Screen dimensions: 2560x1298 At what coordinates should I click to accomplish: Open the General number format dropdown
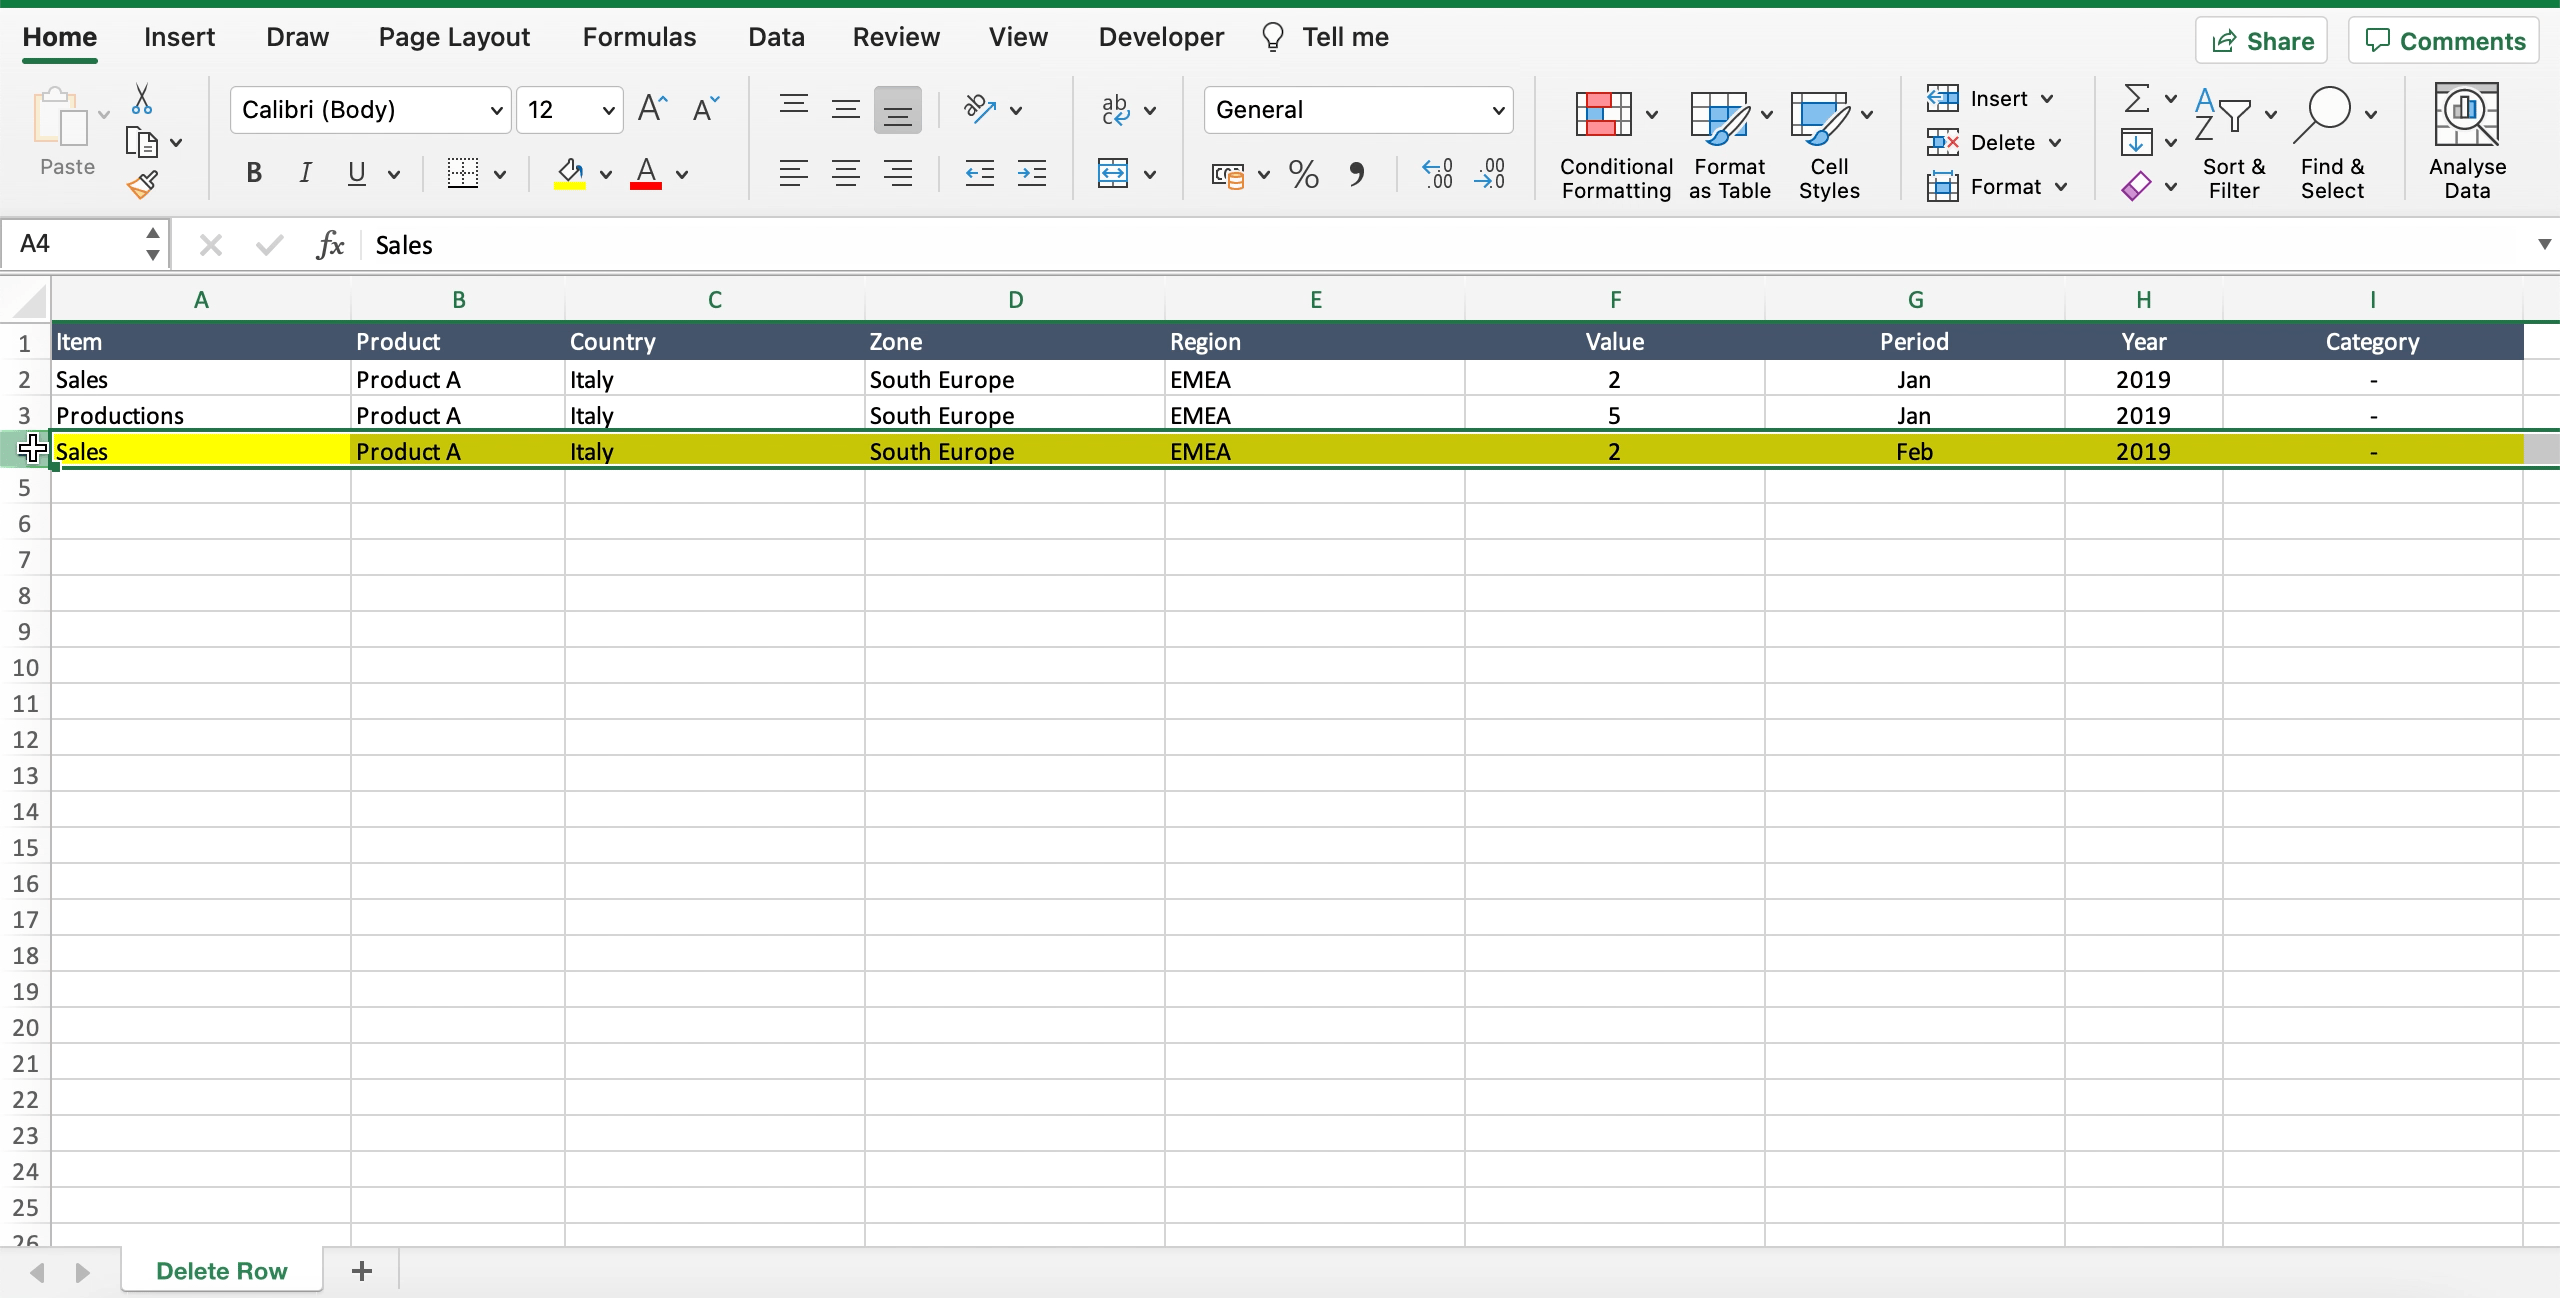click(1497, 110)
